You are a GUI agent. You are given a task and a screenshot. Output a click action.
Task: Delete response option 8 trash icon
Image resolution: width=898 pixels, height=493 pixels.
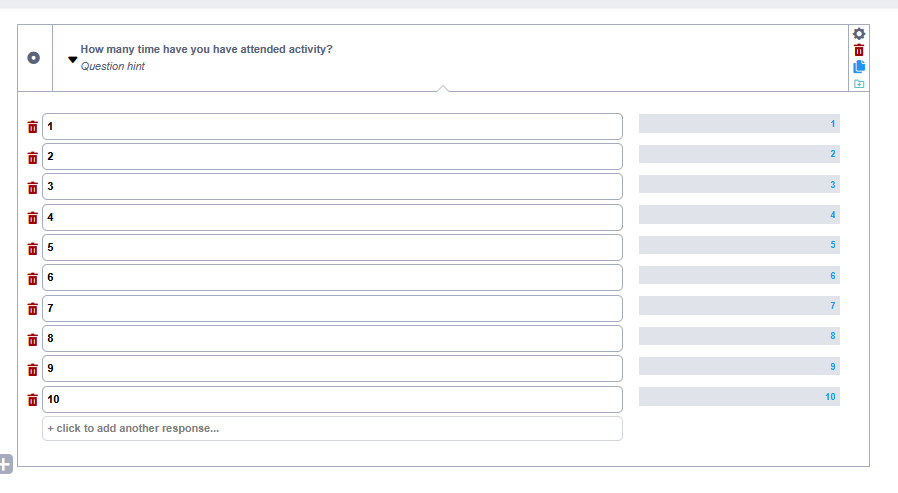[32, 339]
